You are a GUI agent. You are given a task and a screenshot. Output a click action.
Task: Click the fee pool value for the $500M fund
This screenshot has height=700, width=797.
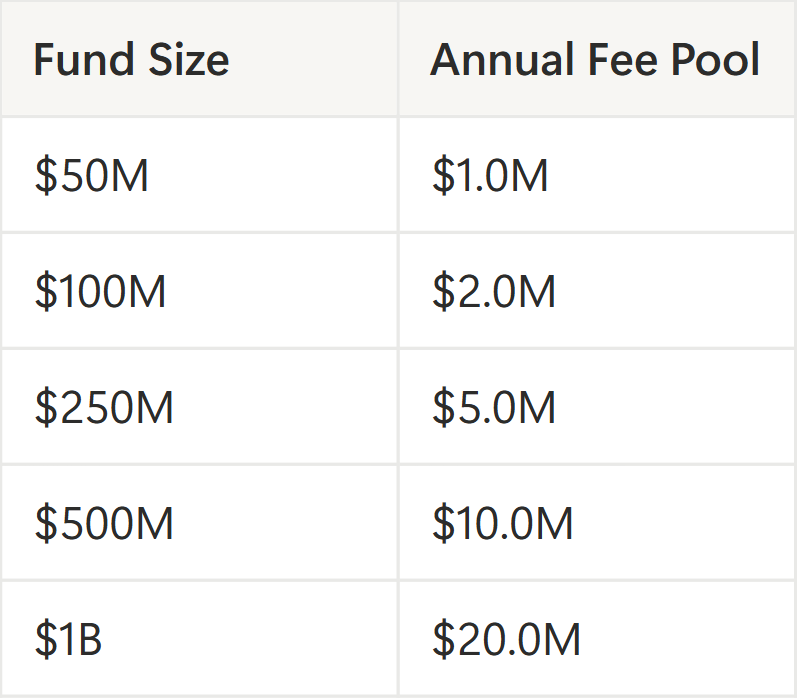502,525
